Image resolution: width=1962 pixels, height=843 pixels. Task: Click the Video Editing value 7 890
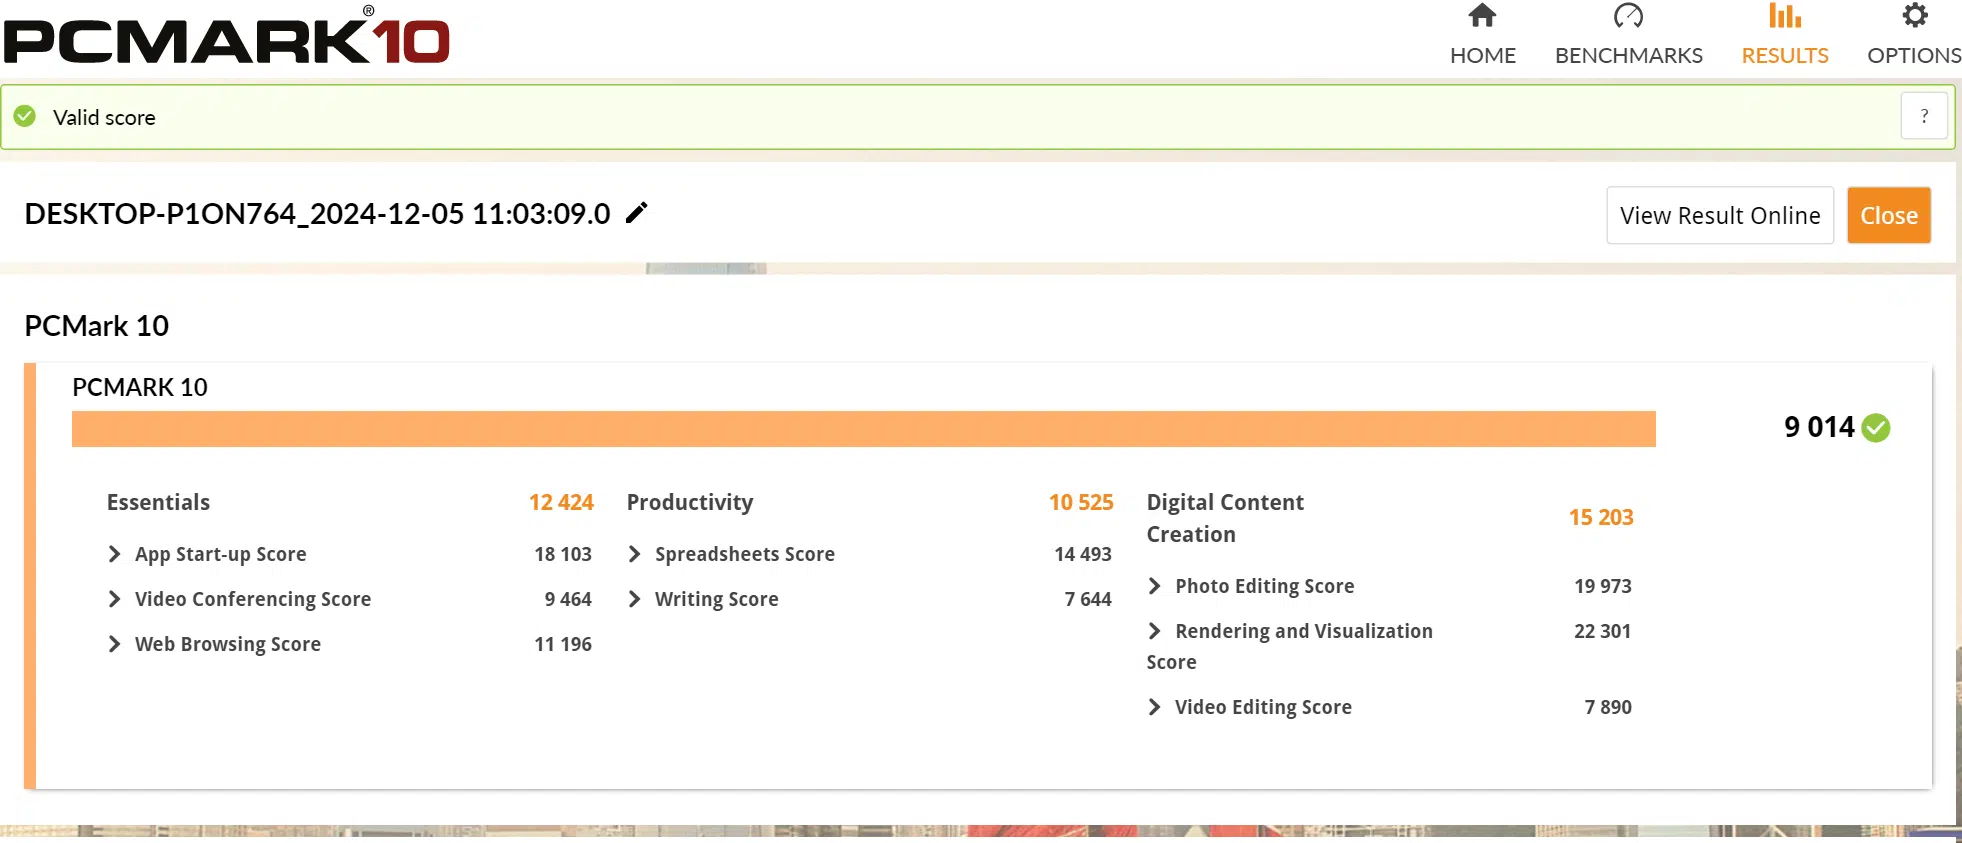click(1608, 707)
